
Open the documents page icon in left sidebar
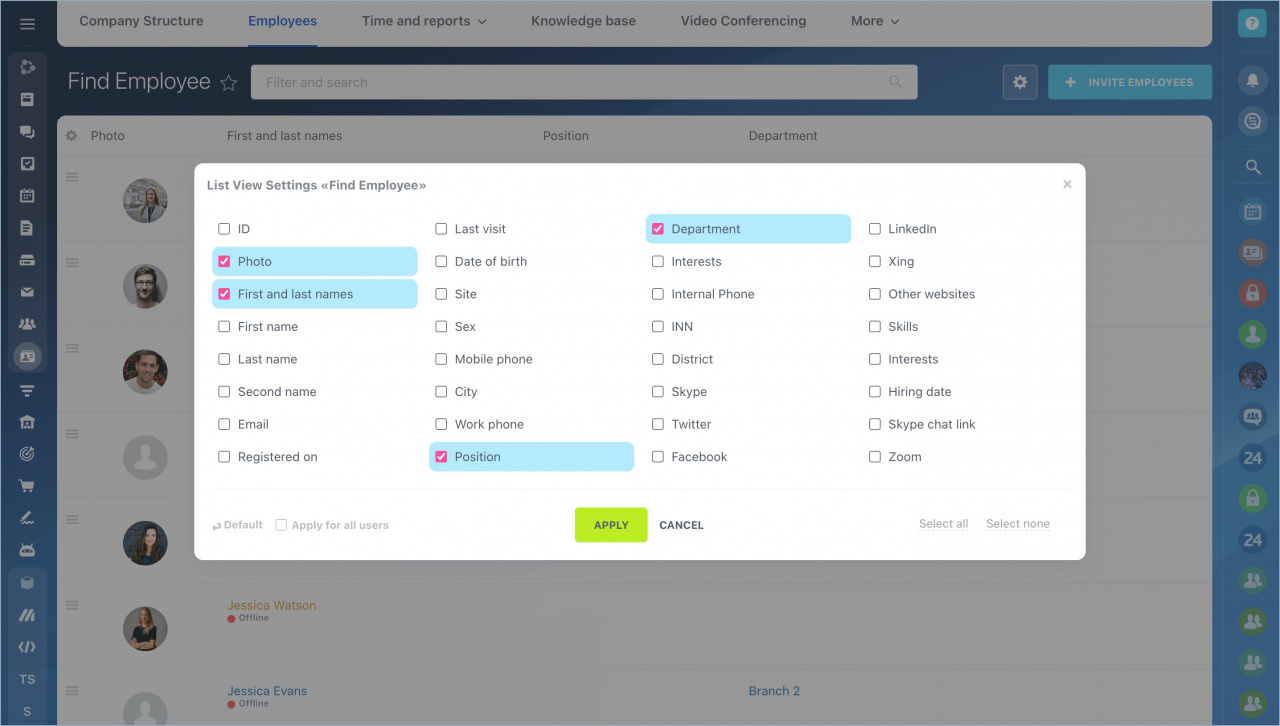(x=27, y=228)
